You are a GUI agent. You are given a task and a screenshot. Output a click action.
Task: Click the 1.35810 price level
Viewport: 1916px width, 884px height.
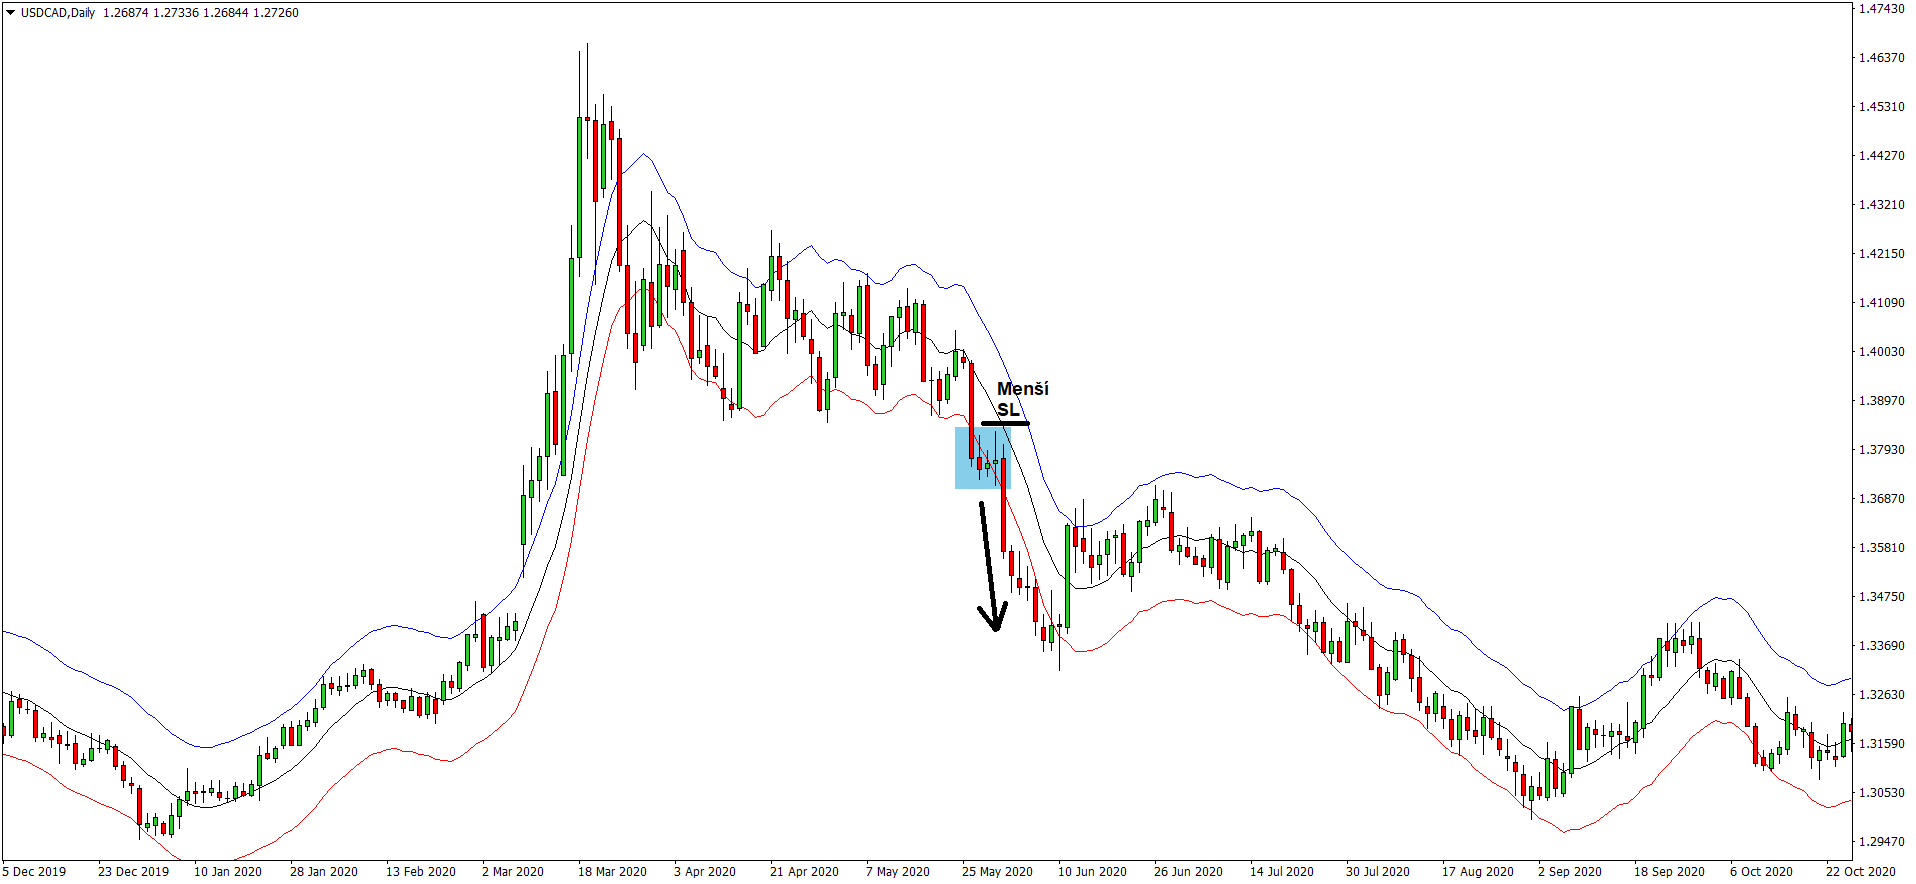click(1881, 548)
